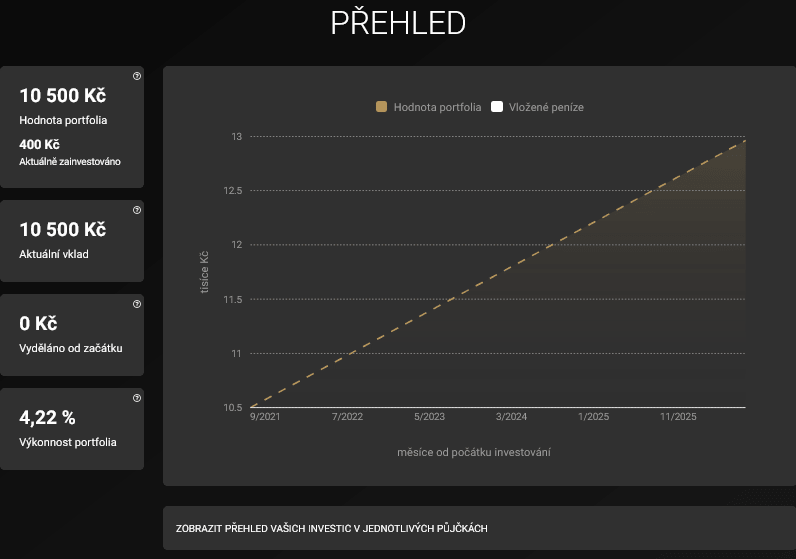Toggle Vložené peníze series in chart legend
796x559 pixels.
click(x=538, y=107)
